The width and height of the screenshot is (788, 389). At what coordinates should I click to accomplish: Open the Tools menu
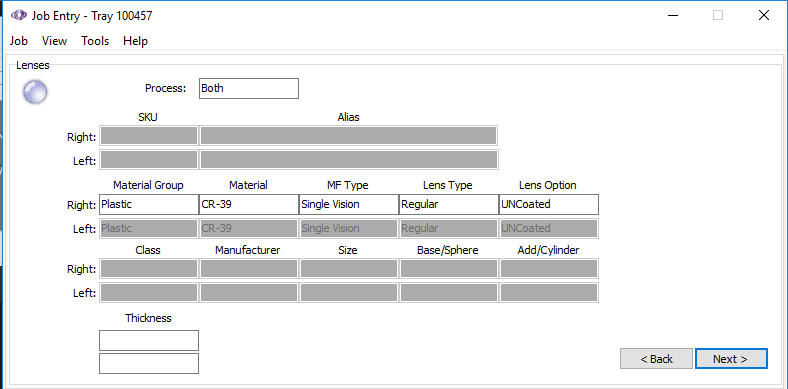(x=95, y=41)
